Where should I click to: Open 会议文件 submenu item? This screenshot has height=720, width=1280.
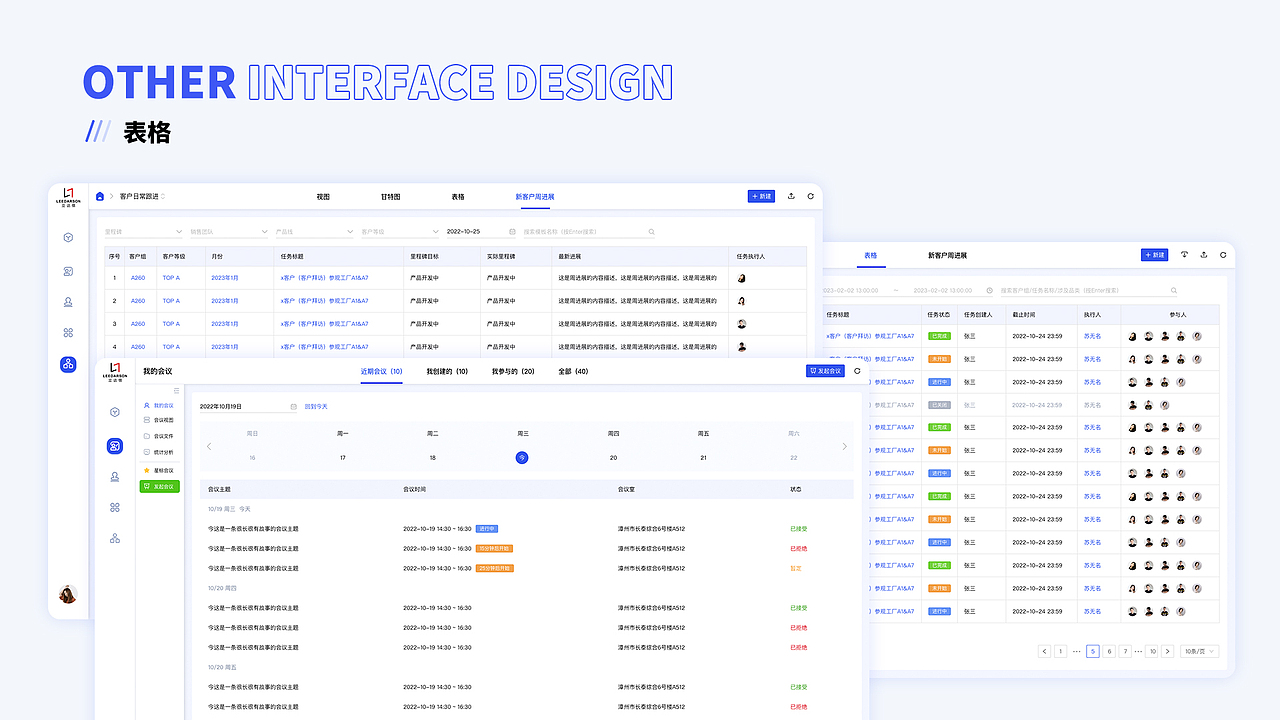tap(159, 436)
